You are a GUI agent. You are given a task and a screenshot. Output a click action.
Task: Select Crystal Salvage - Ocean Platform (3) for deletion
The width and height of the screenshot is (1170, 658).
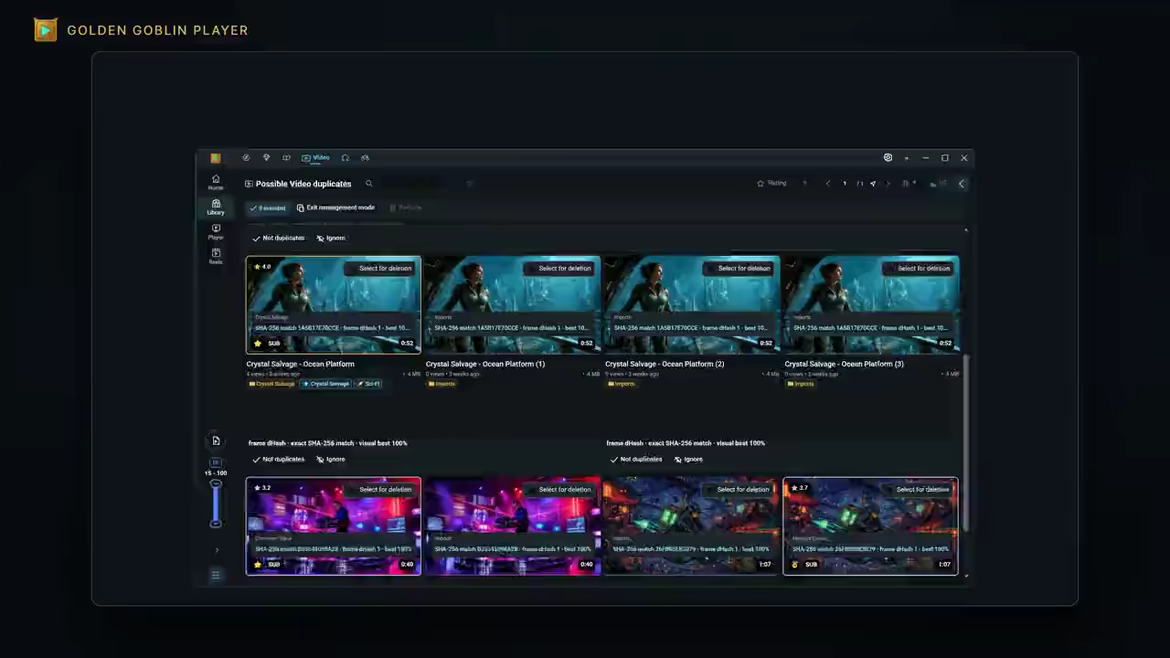point(919,269)
